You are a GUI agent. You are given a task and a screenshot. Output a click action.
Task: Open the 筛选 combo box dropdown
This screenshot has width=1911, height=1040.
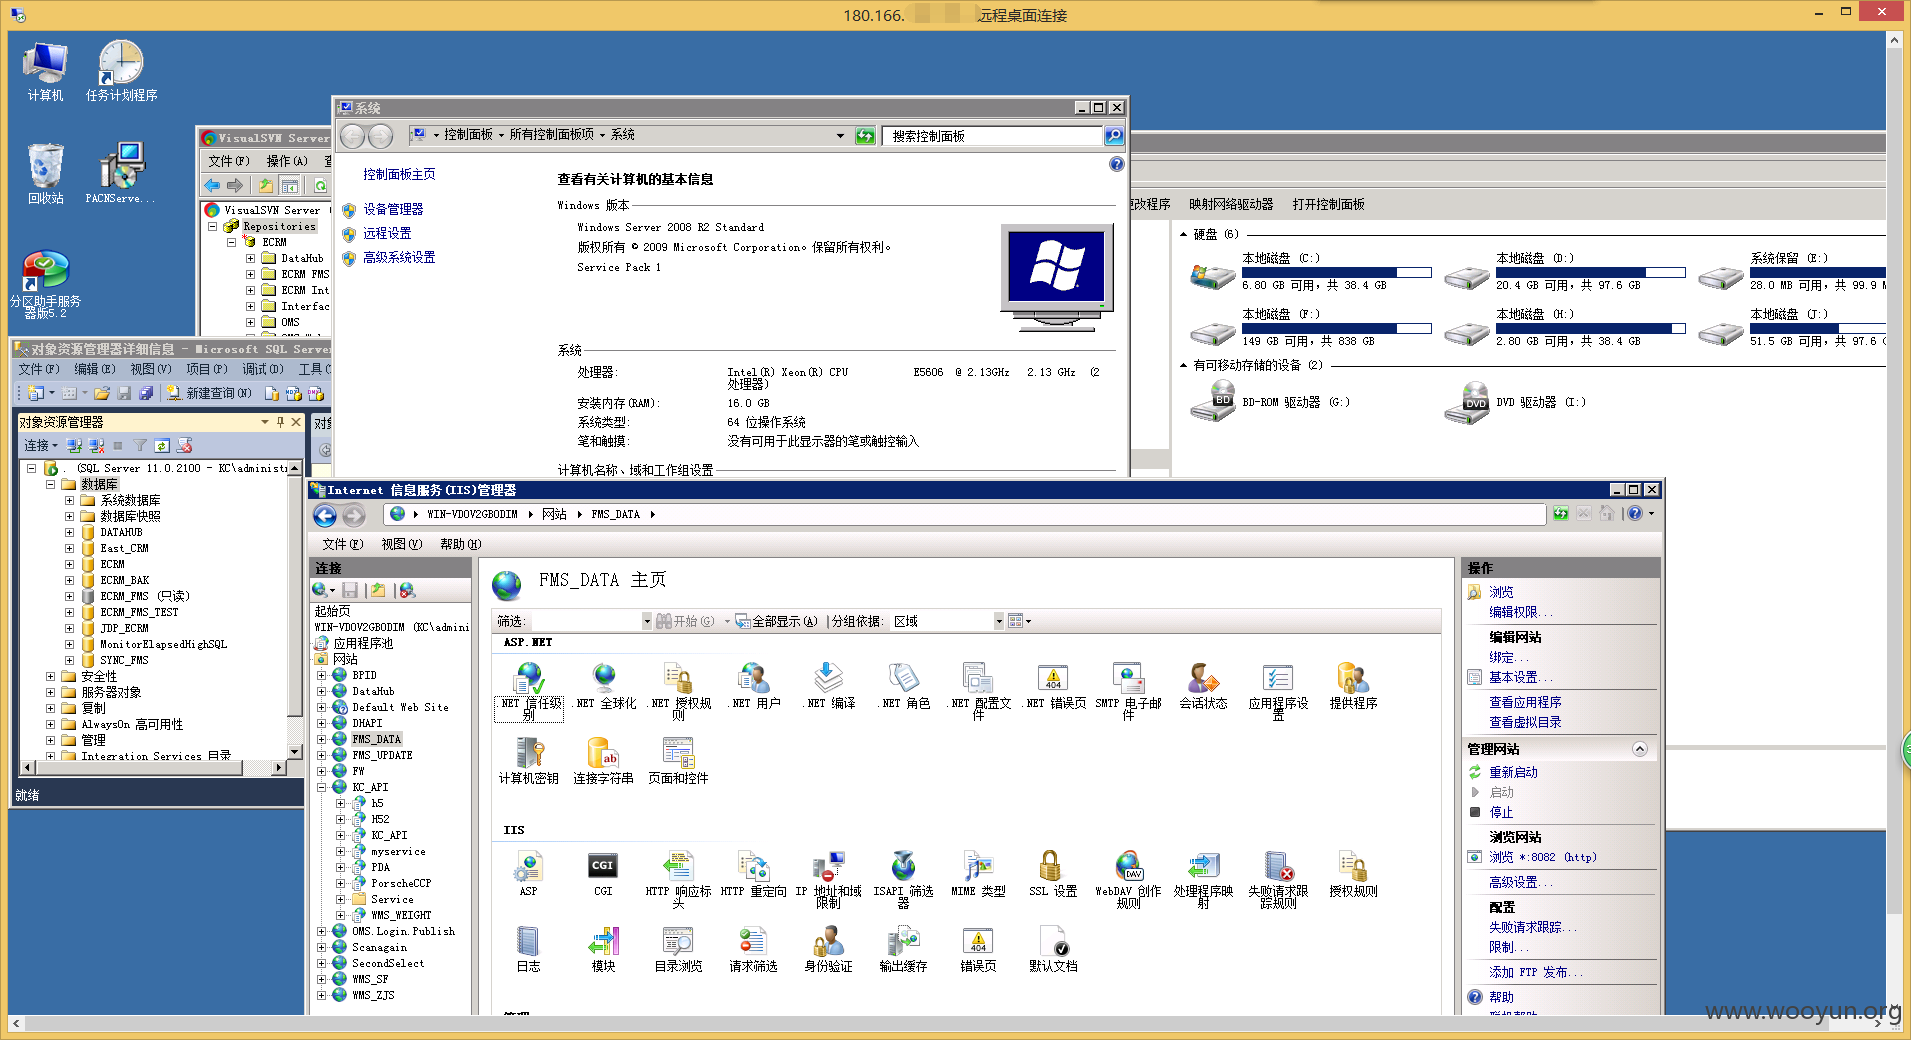647,621
